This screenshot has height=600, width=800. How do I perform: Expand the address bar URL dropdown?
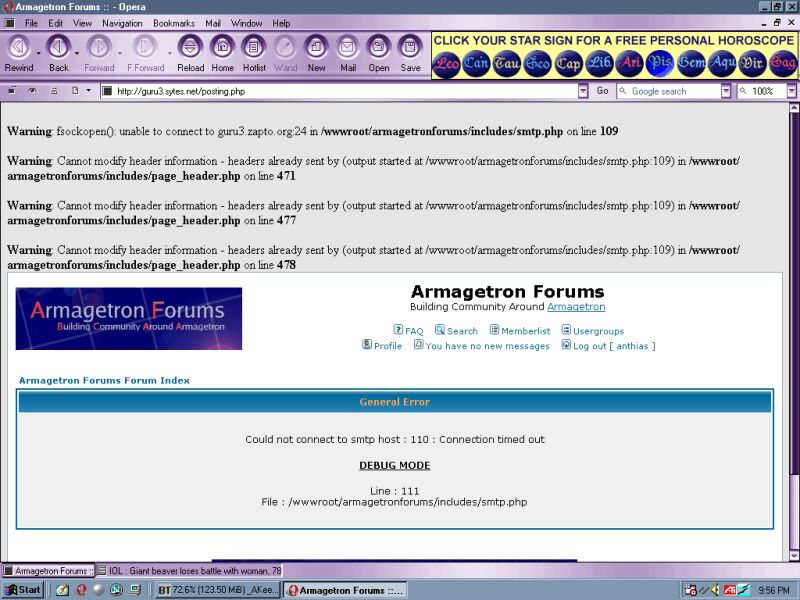[583, 91]
